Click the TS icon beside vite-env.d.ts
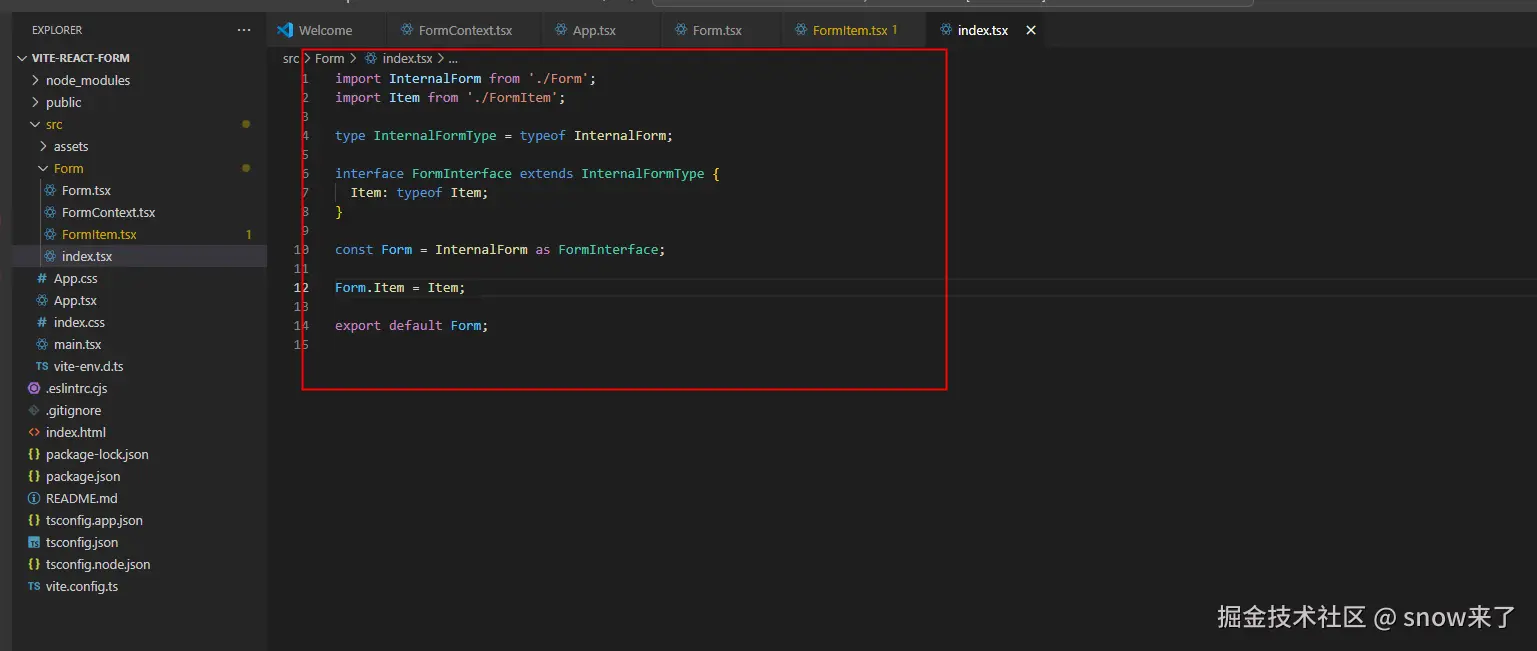 click(42, 366)
